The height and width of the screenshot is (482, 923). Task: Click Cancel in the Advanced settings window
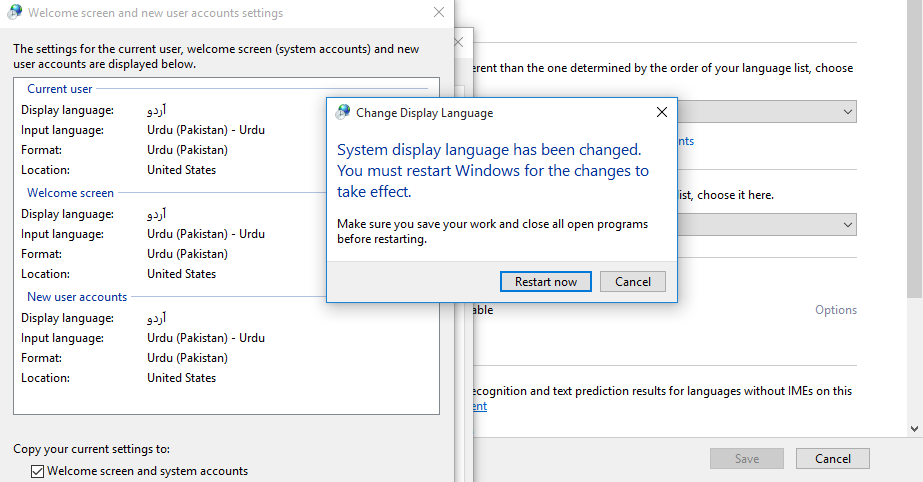coord(832,458)
